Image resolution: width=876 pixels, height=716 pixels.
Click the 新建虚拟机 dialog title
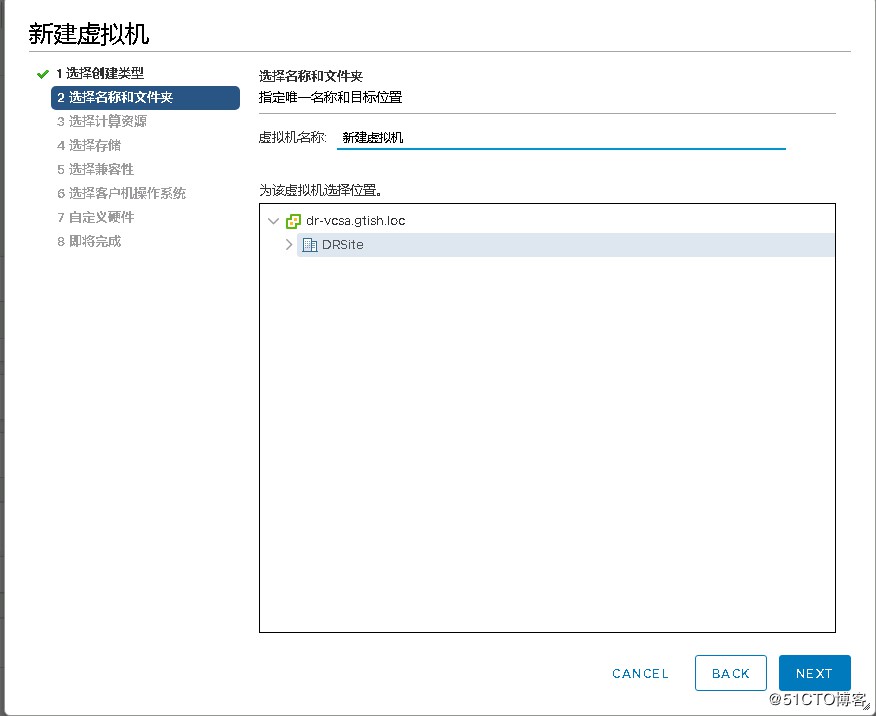pos(89,34)
